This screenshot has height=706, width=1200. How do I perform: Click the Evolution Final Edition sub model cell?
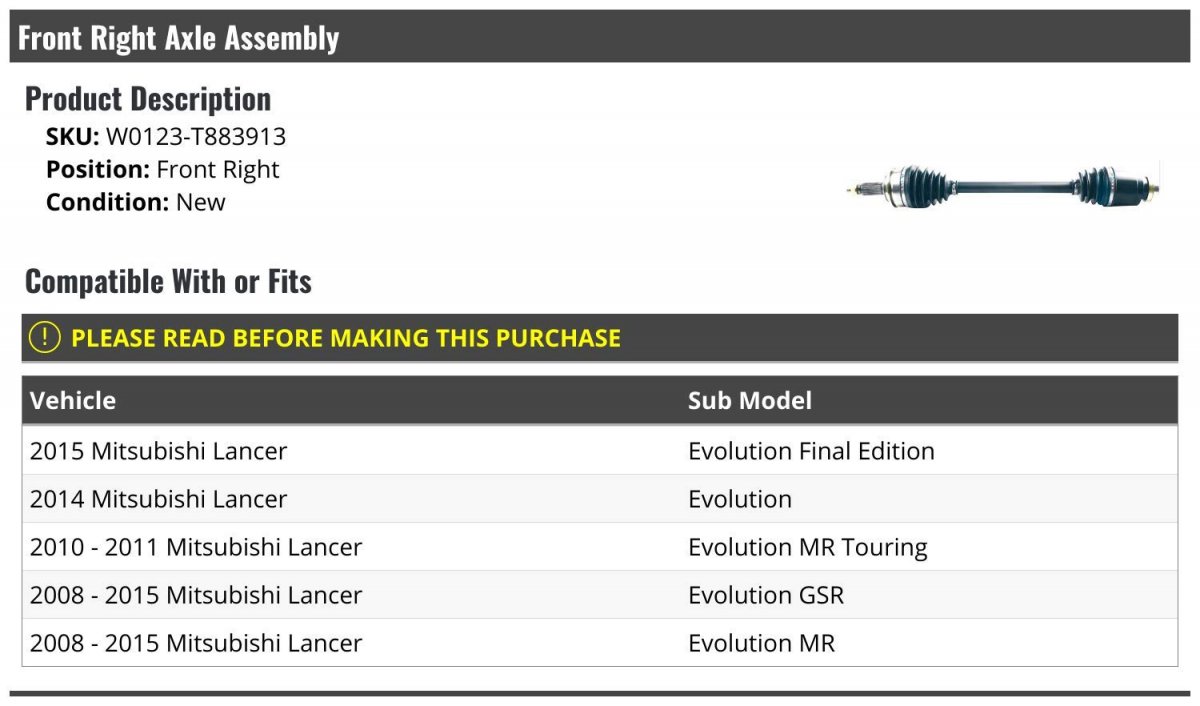[811, 451]
